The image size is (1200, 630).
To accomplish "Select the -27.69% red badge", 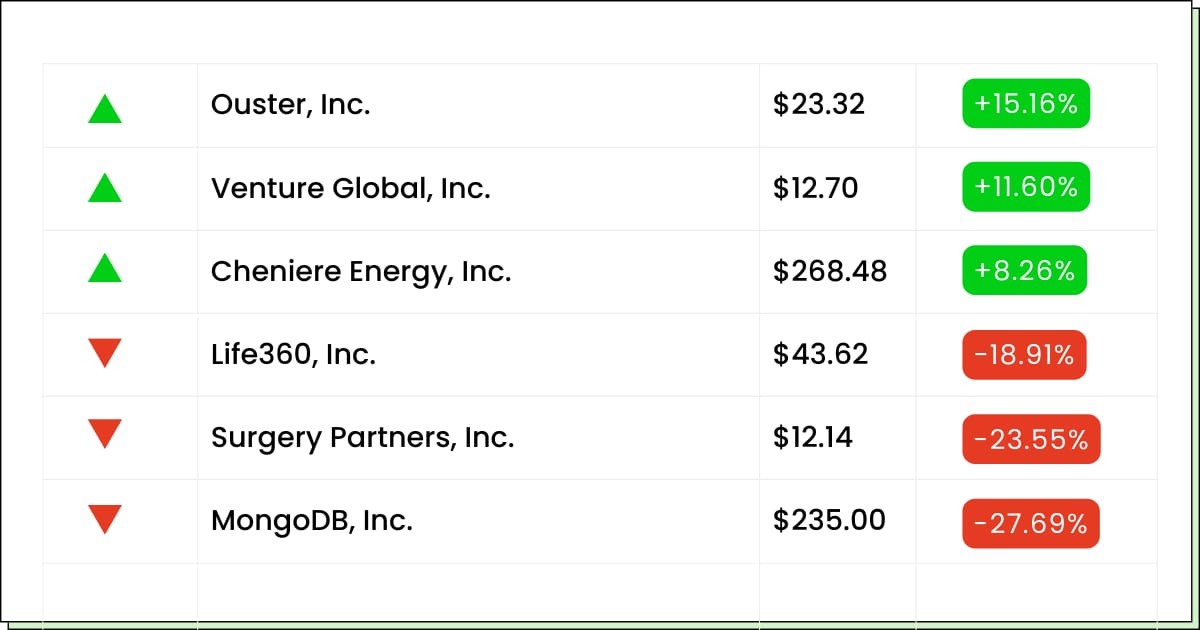I will (x=1031, y=523).
